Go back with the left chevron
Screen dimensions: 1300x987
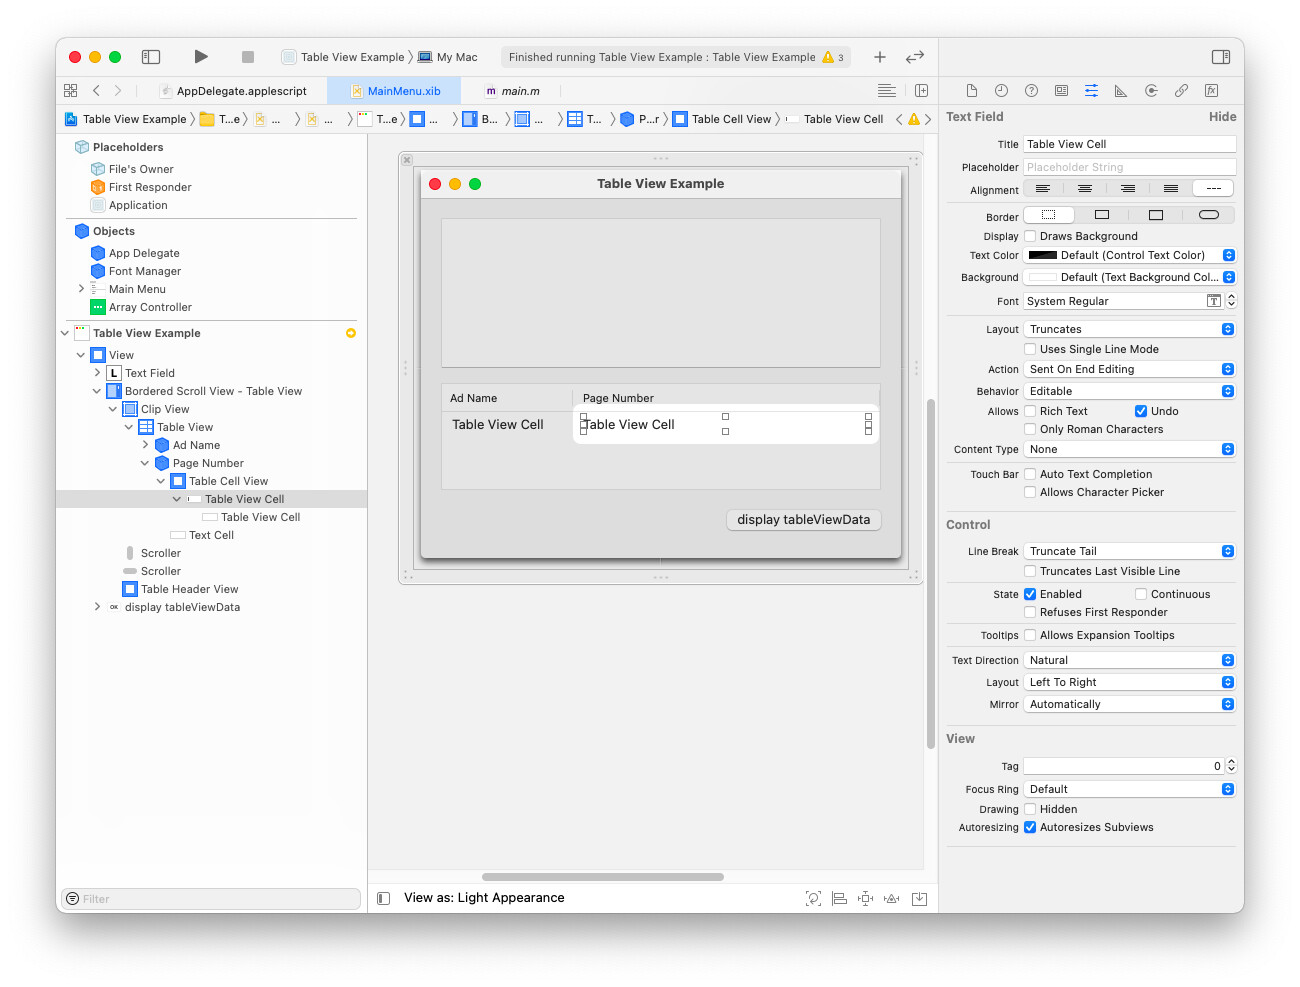[x=96, y=90]
